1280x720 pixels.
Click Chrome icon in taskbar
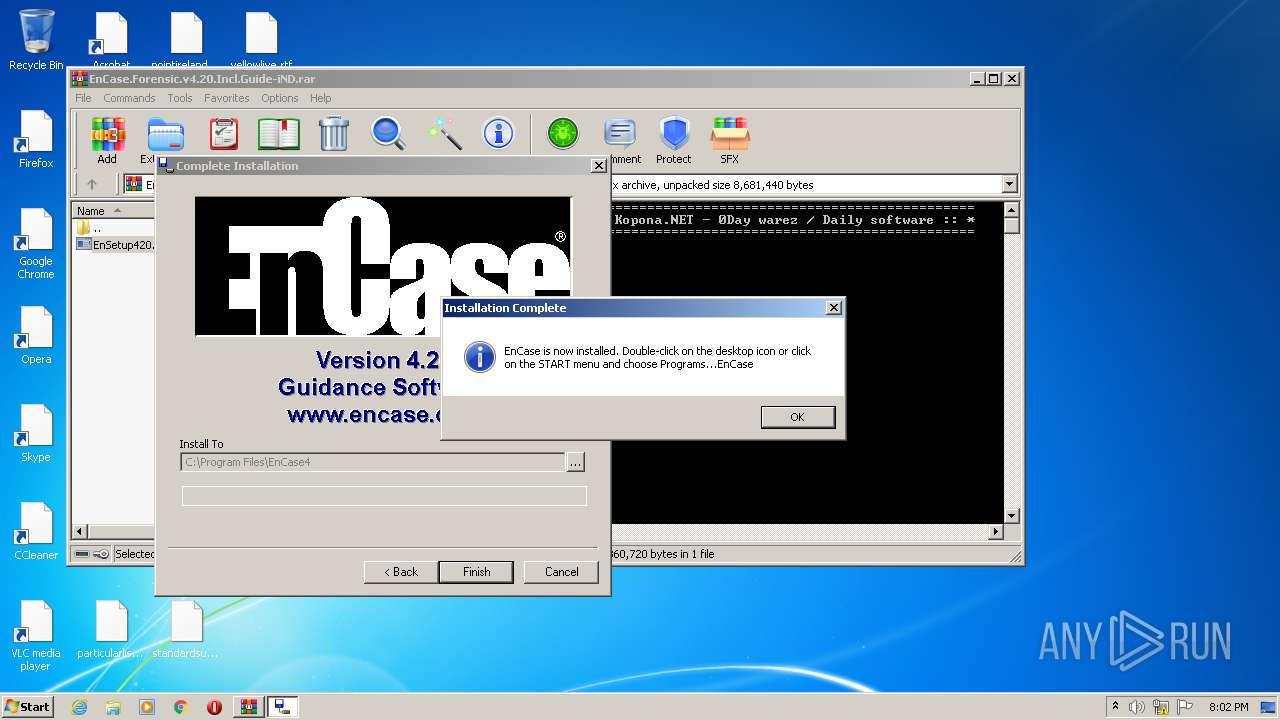181,707
